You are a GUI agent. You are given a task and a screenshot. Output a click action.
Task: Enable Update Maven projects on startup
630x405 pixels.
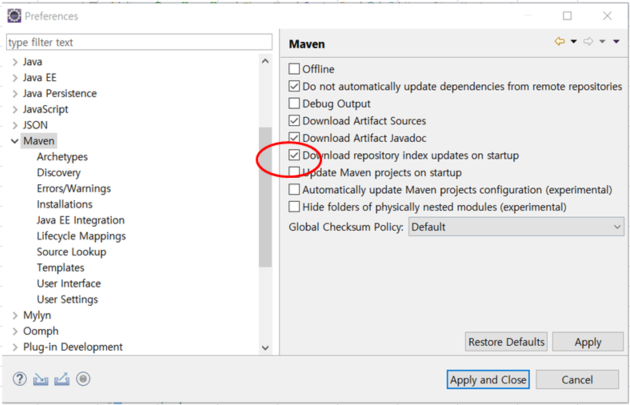pos(294,172)
